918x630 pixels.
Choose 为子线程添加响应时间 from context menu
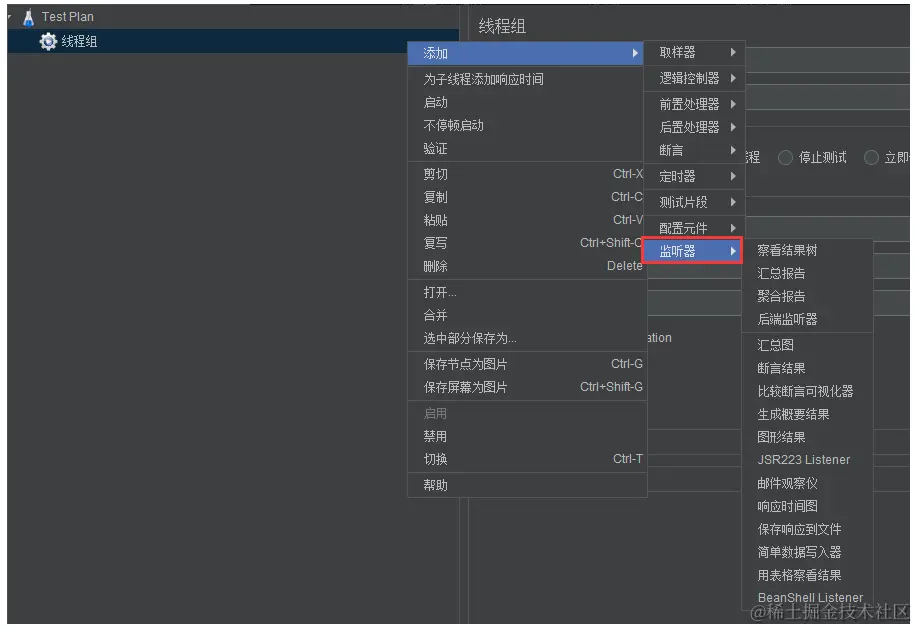pyautogui.click(x=526, y=79)
